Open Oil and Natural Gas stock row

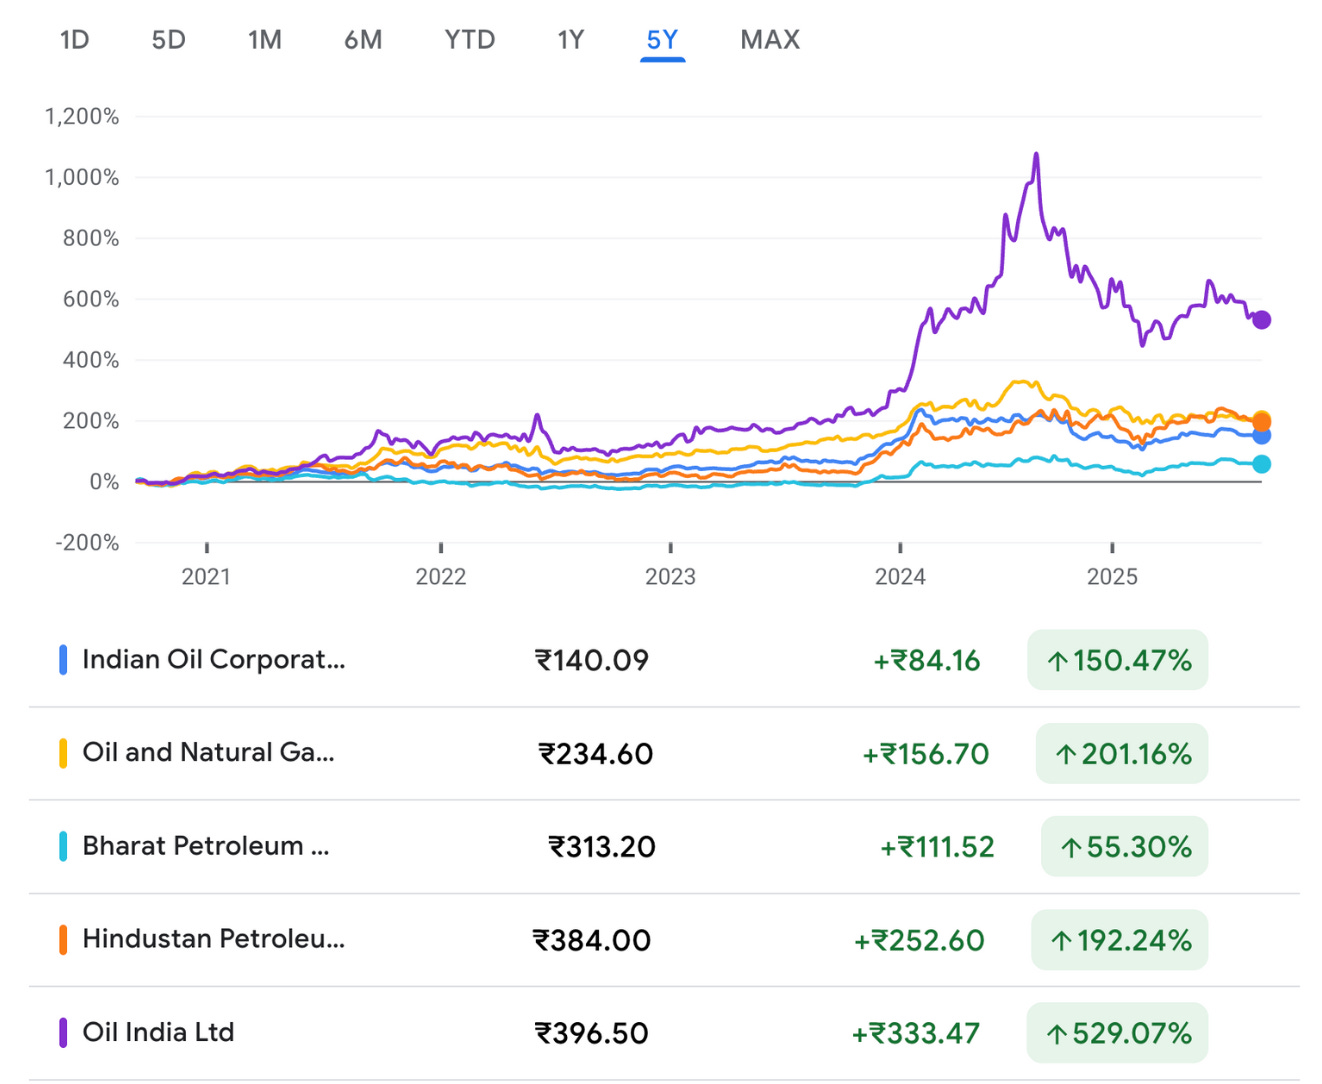tap(664, 753)
